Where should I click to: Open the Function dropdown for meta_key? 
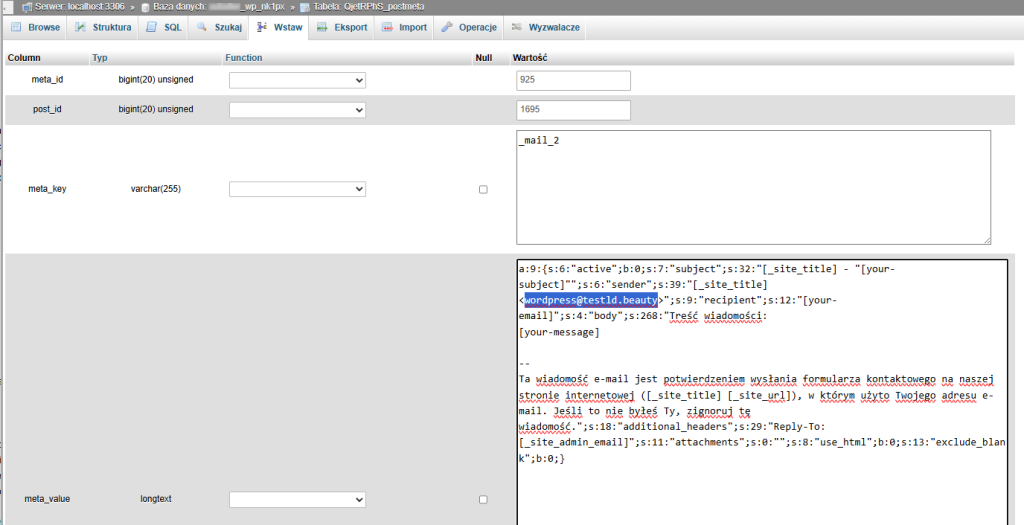[297, 189]
